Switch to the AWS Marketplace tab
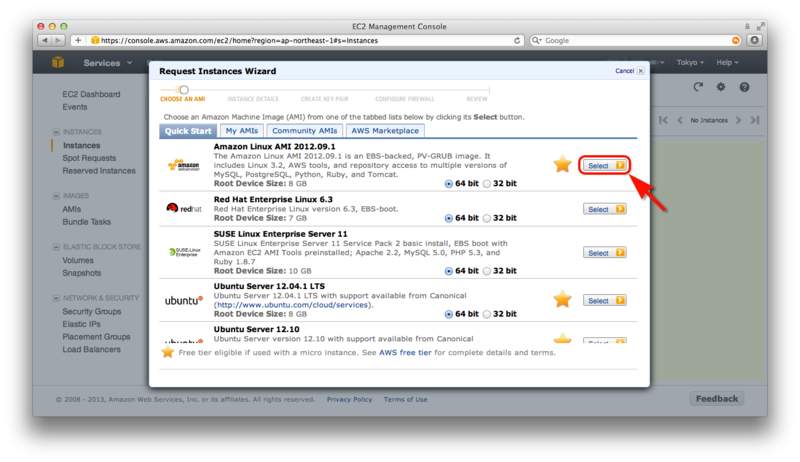800x462 pixels. [385, 131]
